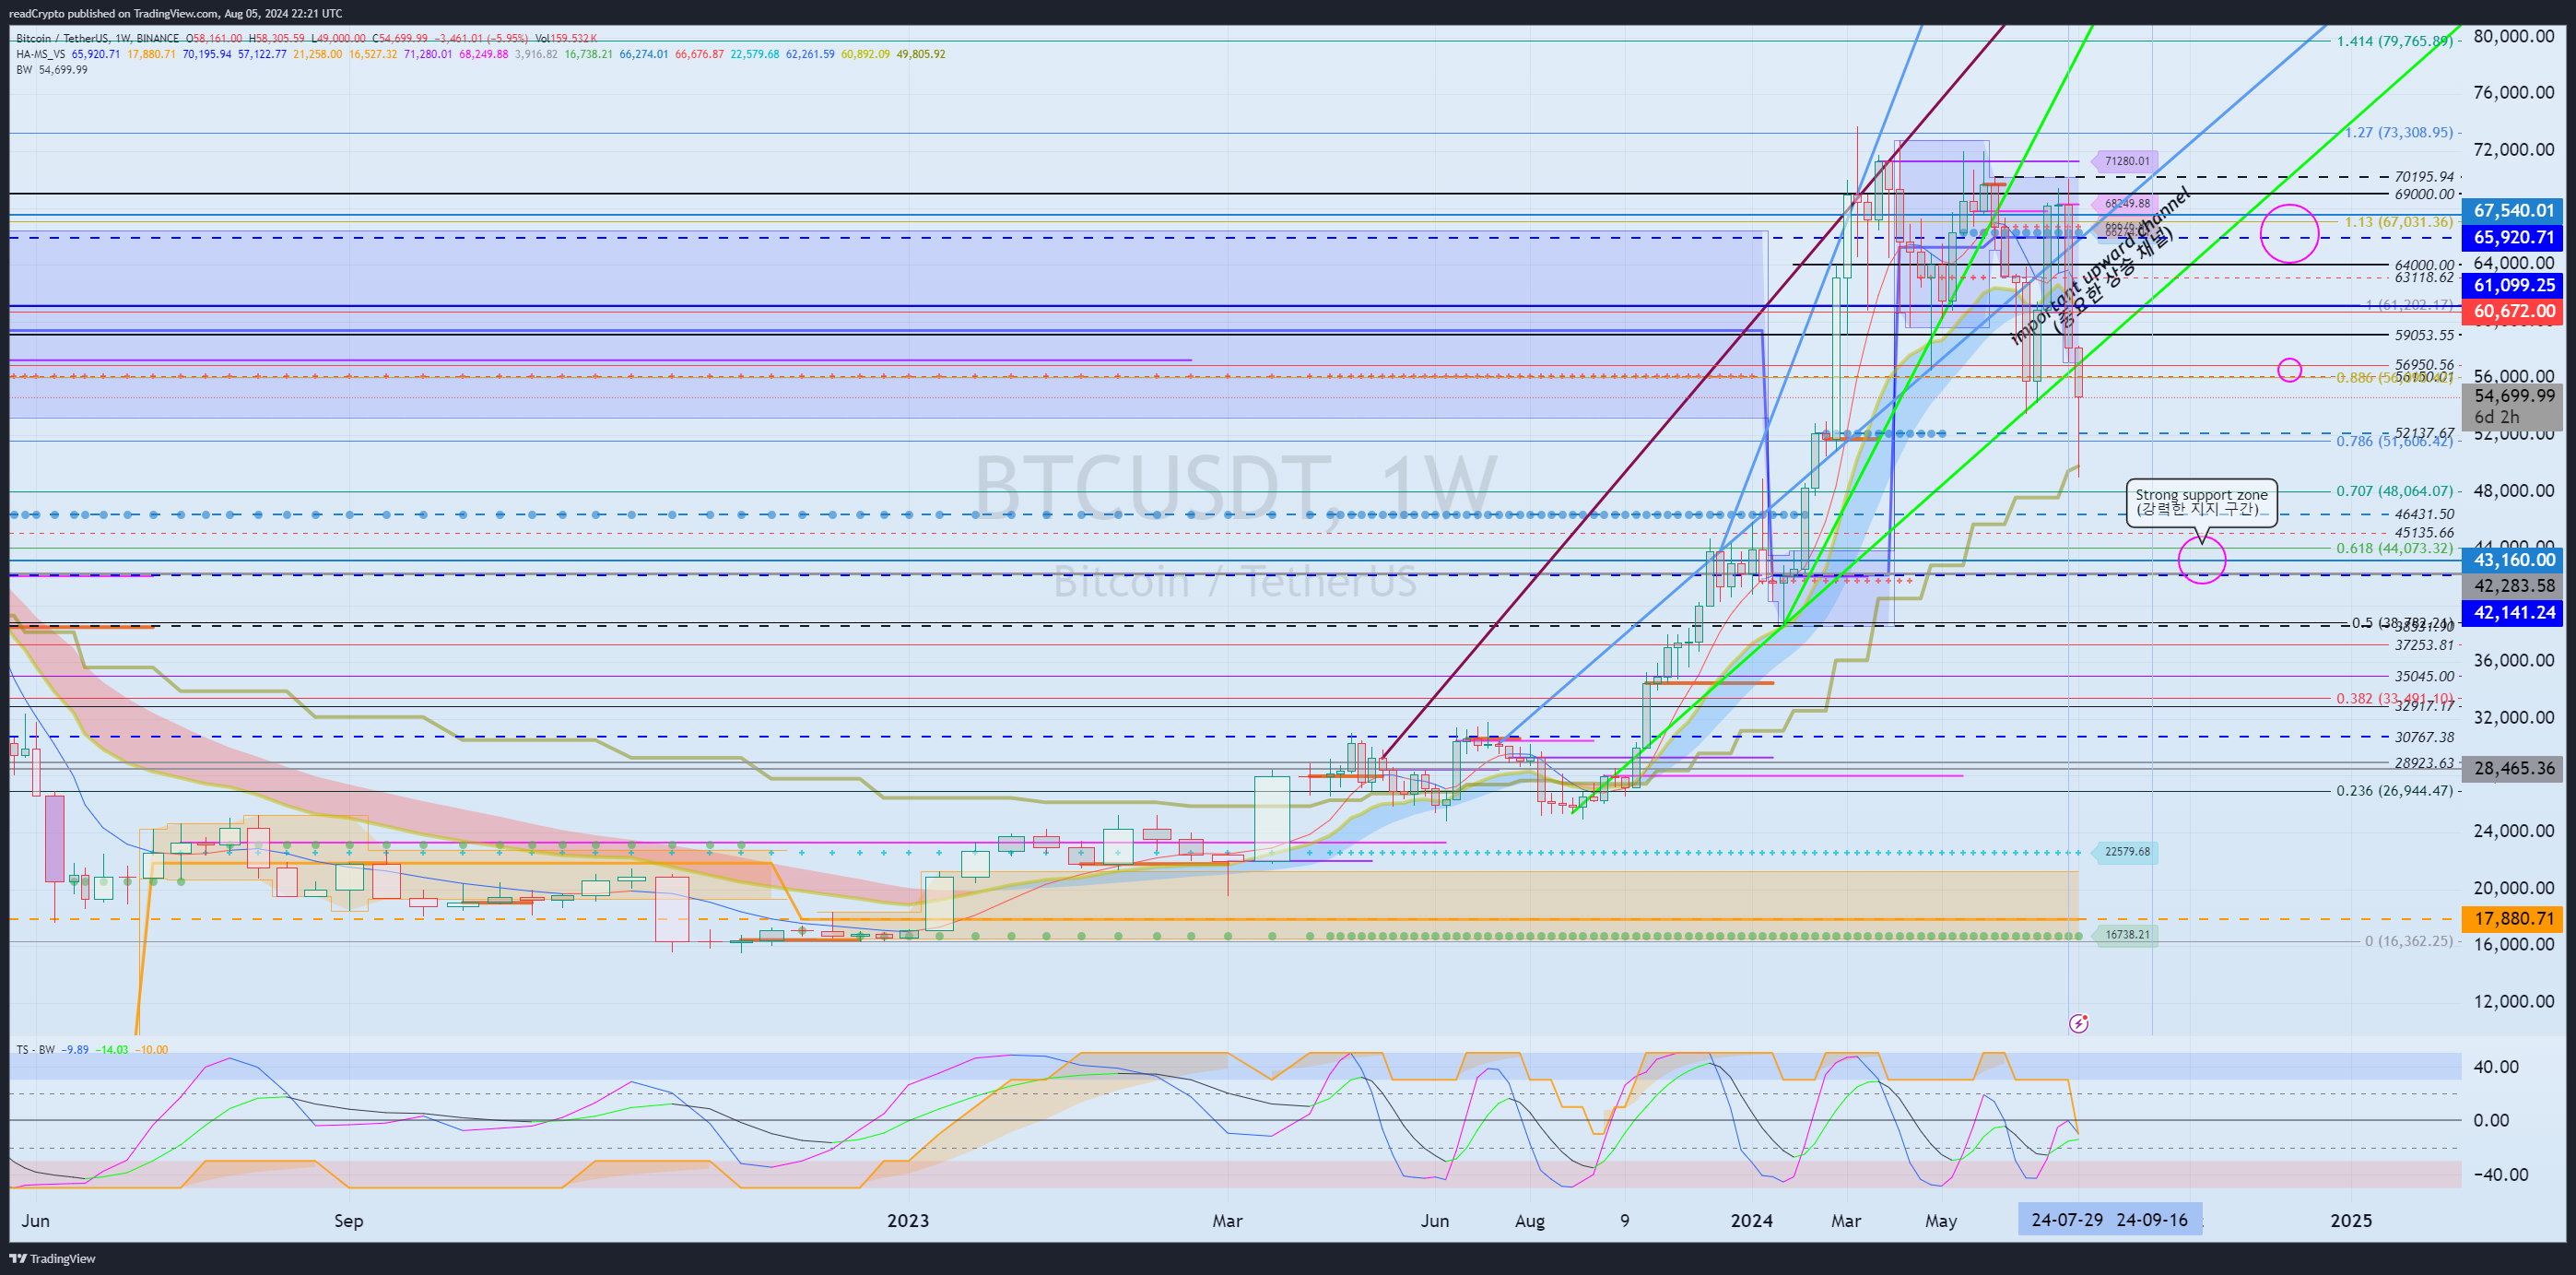
Task: Click the 67,540.01 price axis label
Action: 2513,211
